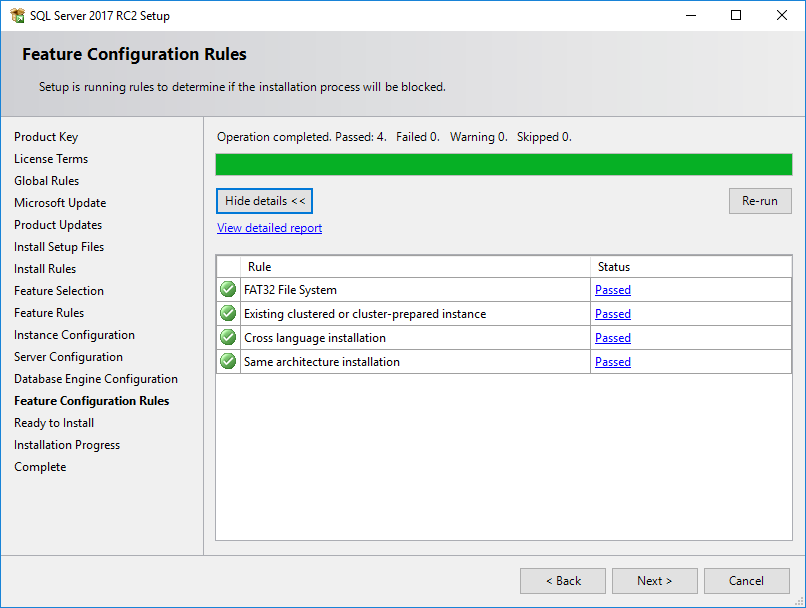Click the green check icon beside FAT32 File System
The height and width of the screenshot is (608, 806).
click(x=228, y=289)
